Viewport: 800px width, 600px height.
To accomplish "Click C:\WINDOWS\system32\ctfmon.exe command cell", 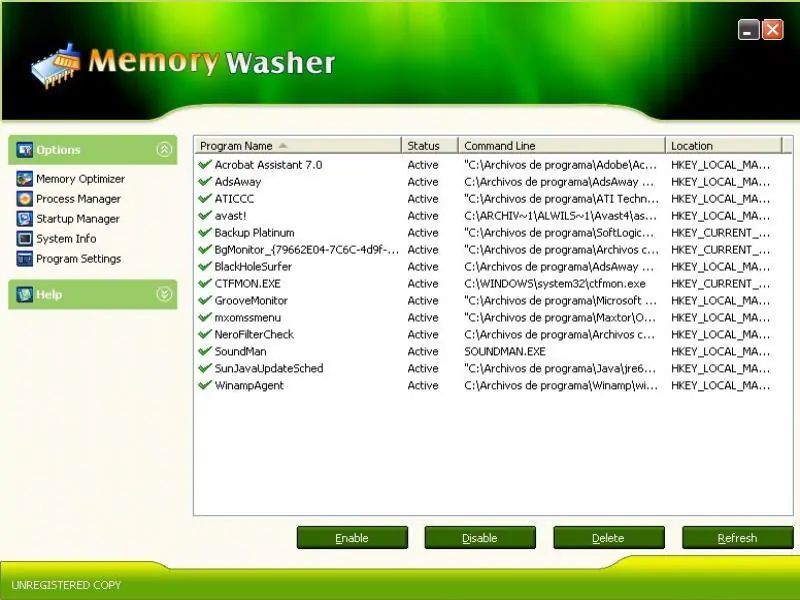I will pyautogui.click(x=555, y=284).
